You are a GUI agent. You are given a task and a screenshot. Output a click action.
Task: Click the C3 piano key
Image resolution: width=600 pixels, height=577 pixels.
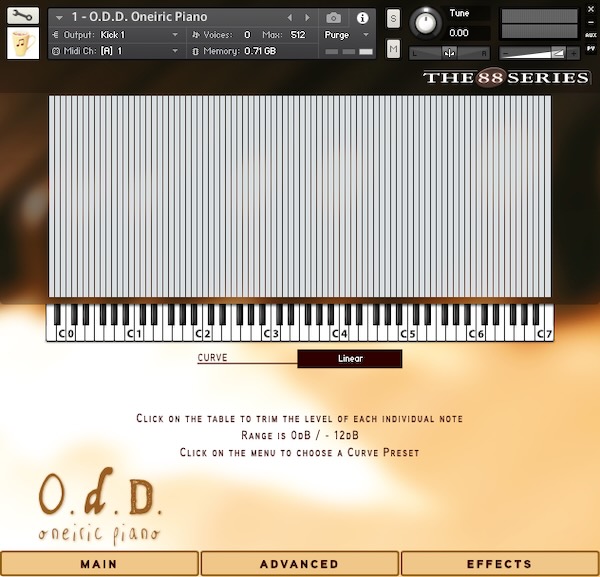point(267,334)
